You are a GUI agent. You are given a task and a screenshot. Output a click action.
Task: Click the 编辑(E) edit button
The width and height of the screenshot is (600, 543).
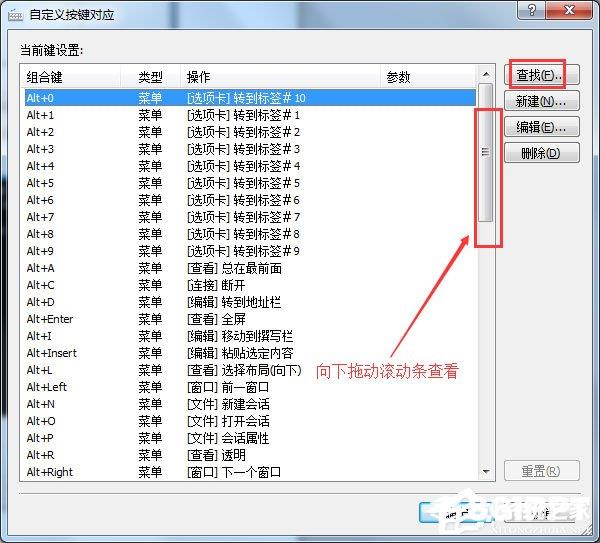pyautogui.click(x=541, y=127)
